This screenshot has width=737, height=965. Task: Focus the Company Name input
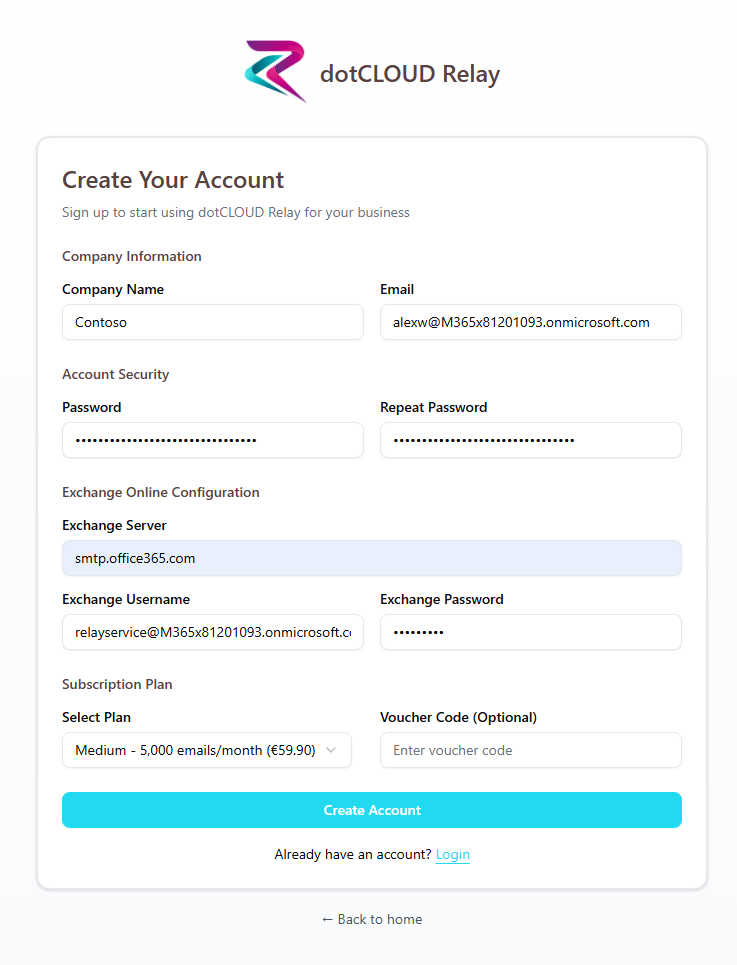[x=212, y=322]
